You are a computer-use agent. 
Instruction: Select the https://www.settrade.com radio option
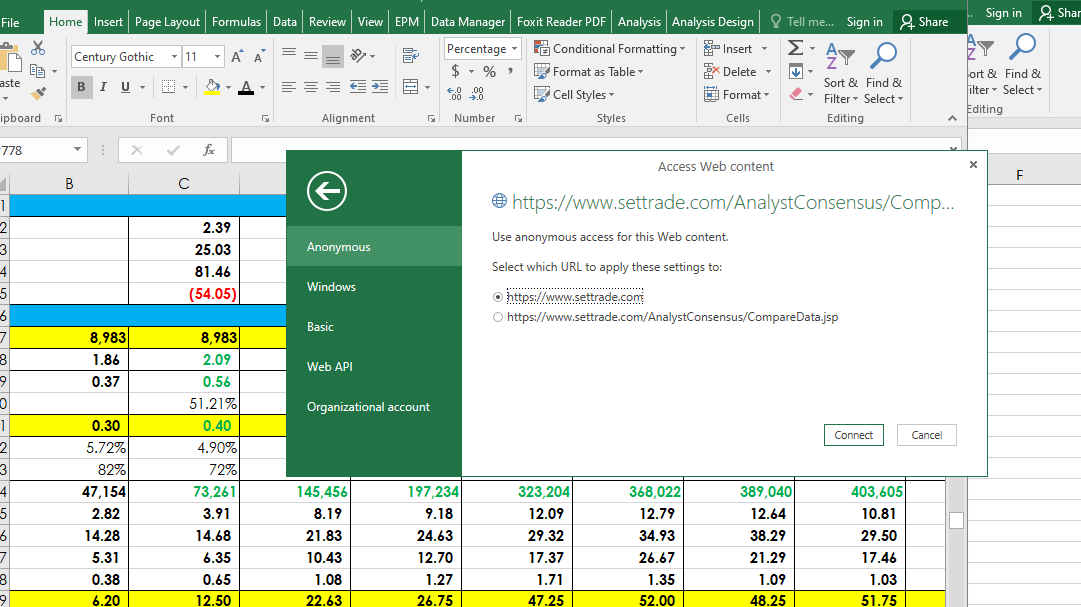(x=499, y=297)
